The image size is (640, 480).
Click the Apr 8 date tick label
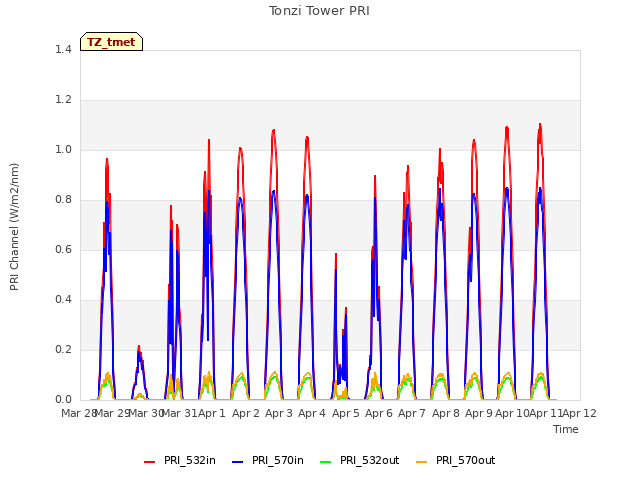tap(446, 413)
